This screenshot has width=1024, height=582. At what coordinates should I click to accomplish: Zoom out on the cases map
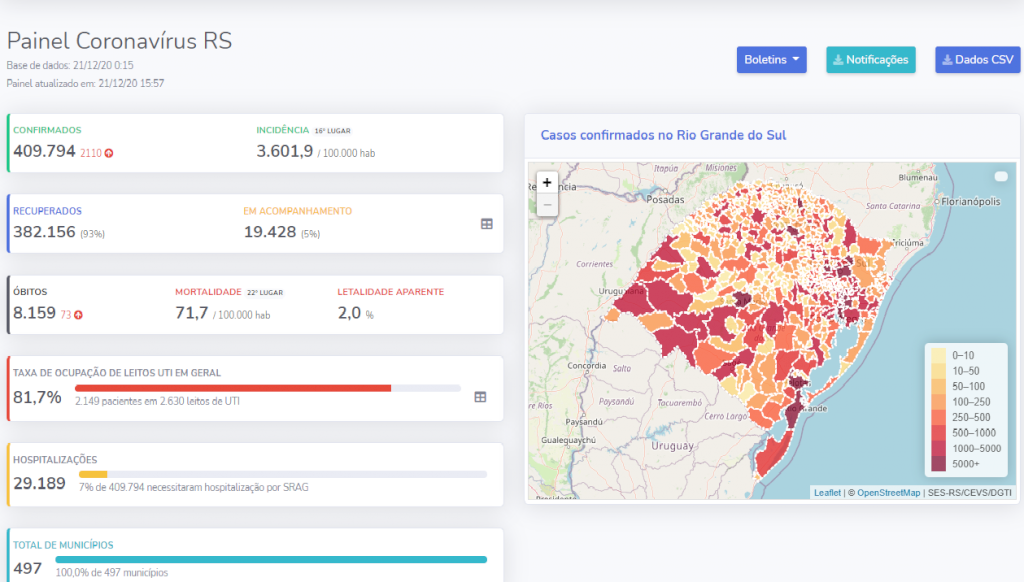pyautogui.click(x=546, y=205)
